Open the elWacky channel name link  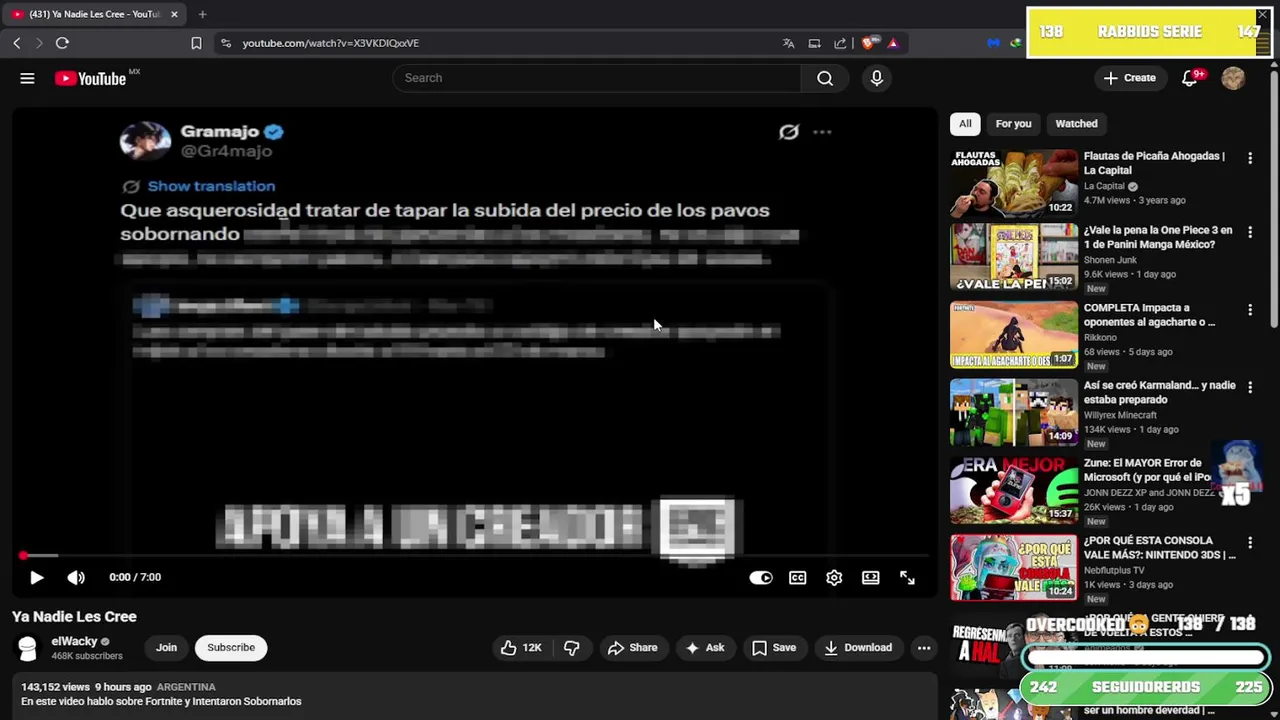click(x=75, y=641)
